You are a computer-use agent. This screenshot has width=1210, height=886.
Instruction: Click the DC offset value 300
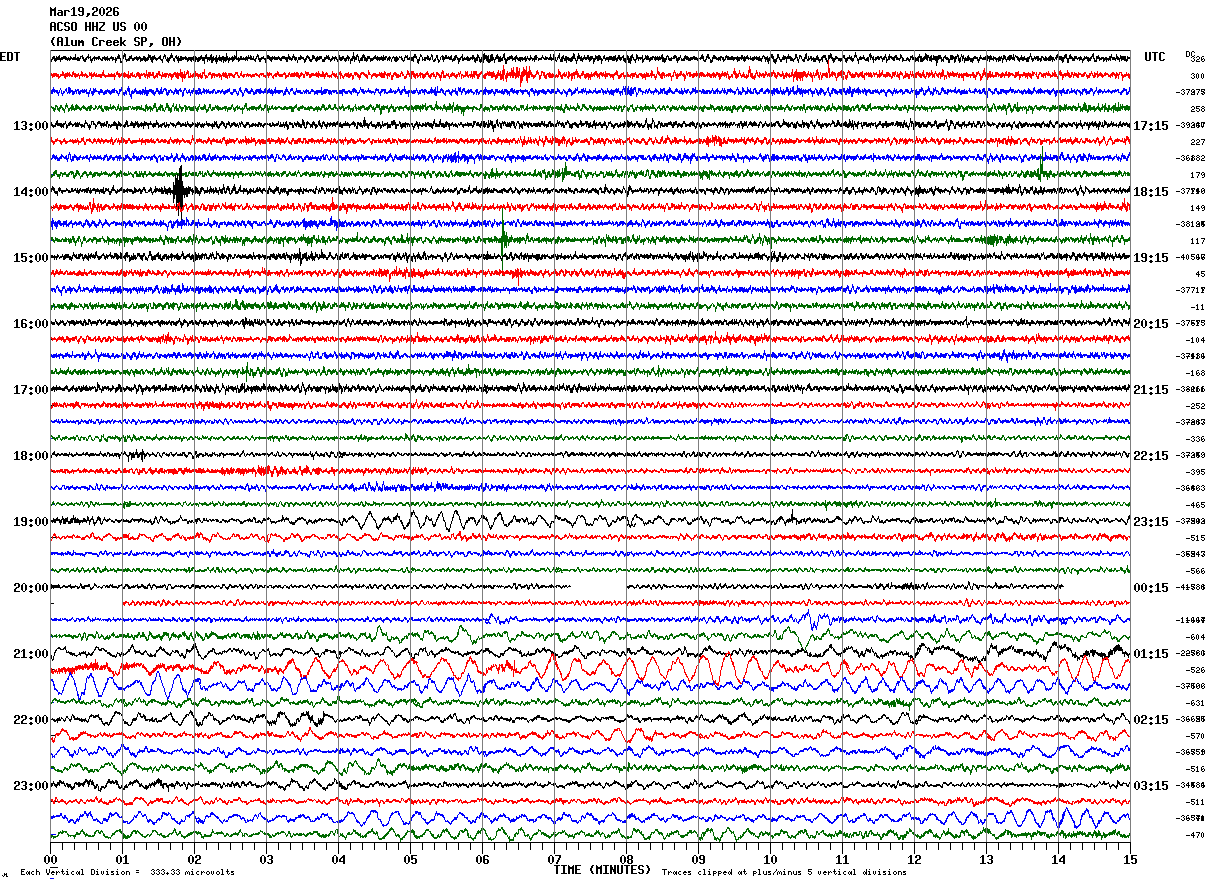[x=1197, y=76]
